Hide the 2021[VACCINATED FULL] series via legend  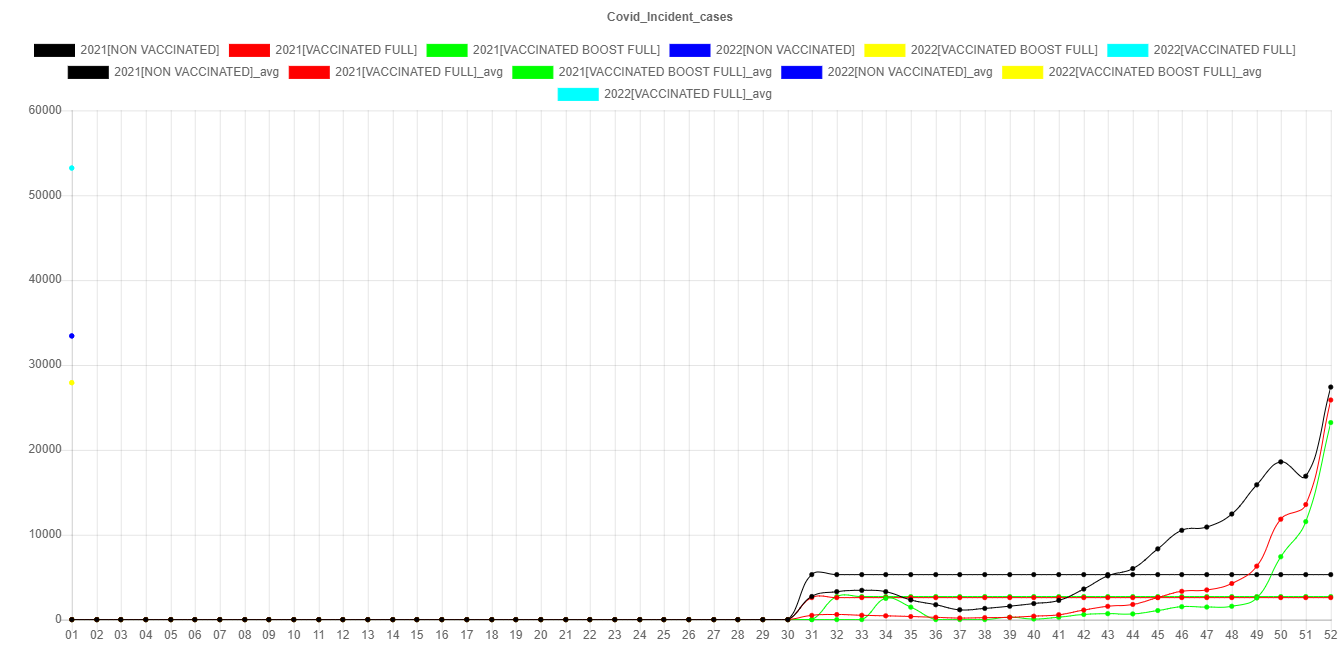(345, 50)
